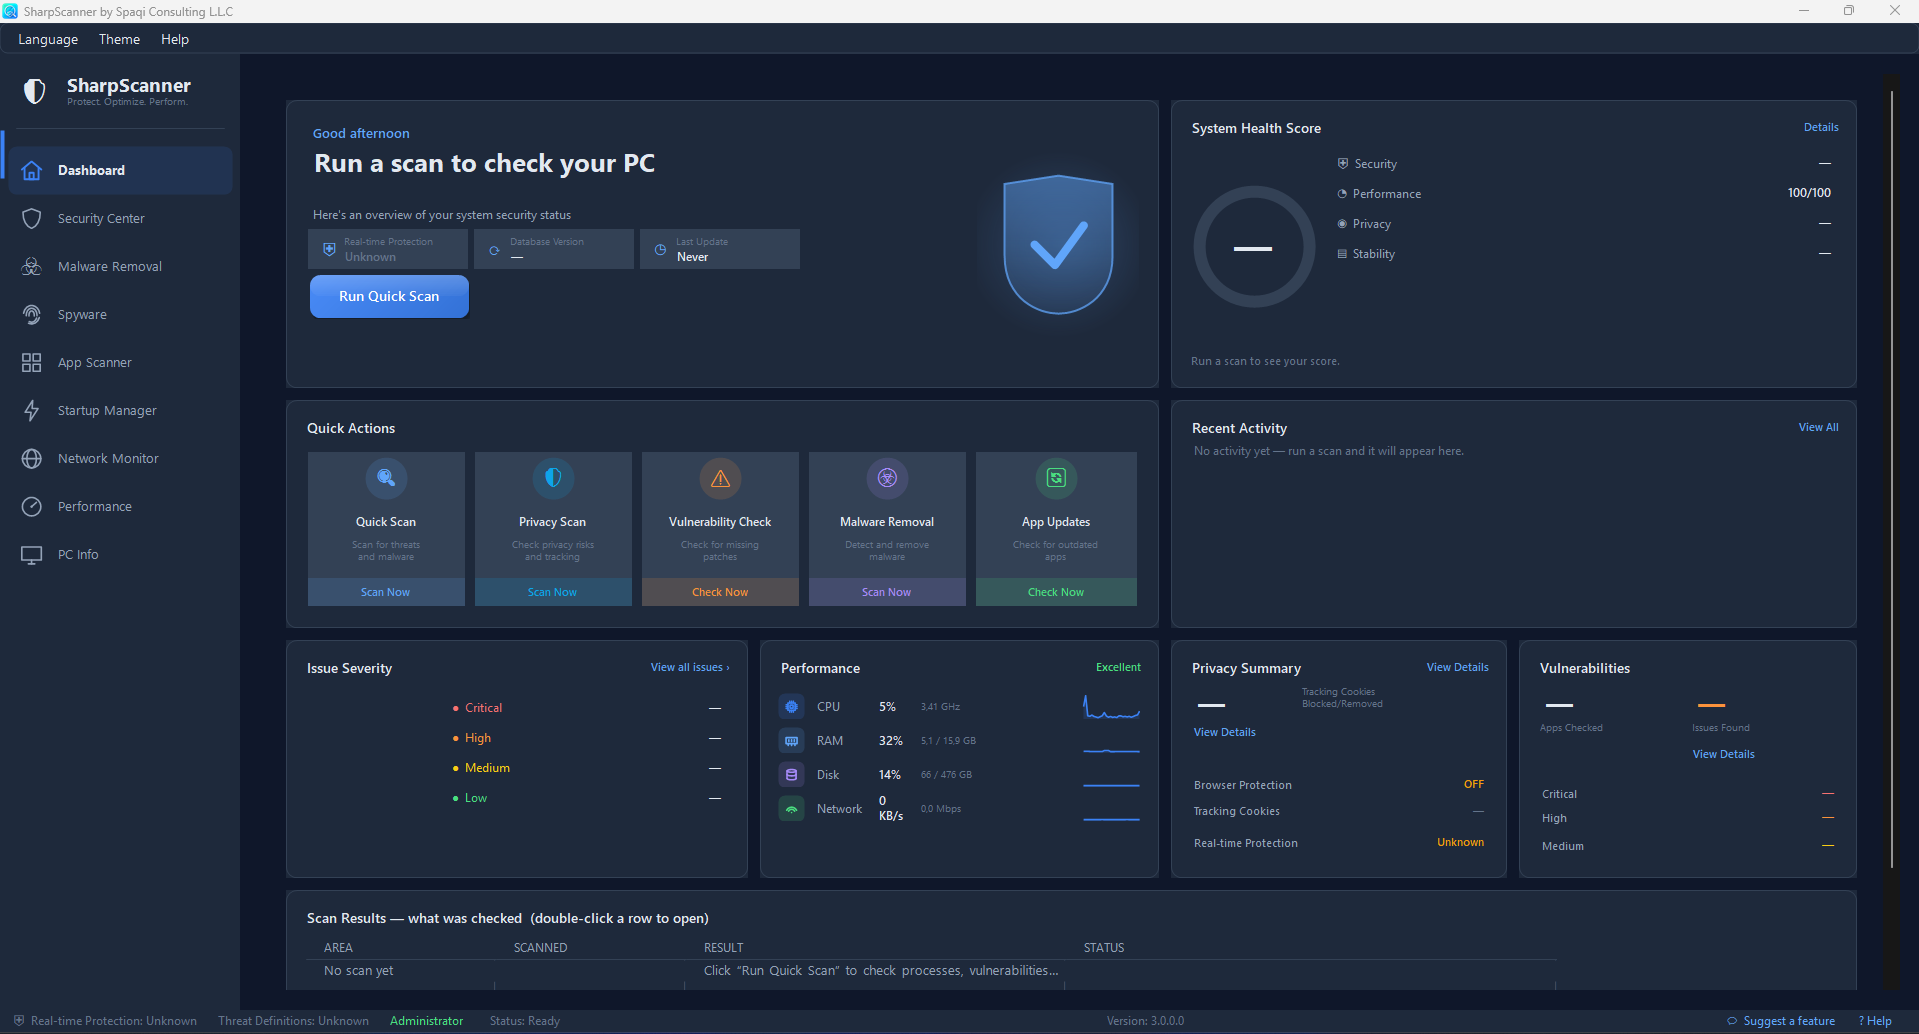Click the Vulnerability Check warning triangle icon
1919x1034 pixels.
point(720,478)
